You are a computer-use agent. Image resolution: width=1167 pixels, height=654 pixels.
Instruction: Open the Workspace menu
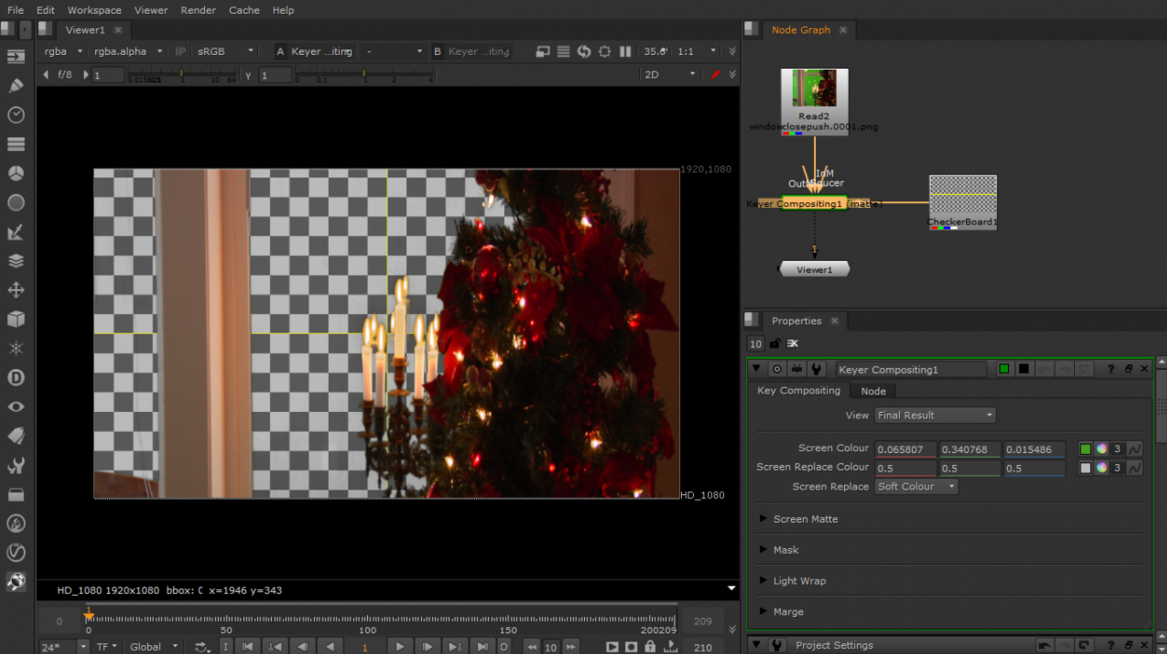[x=93, y=10]
